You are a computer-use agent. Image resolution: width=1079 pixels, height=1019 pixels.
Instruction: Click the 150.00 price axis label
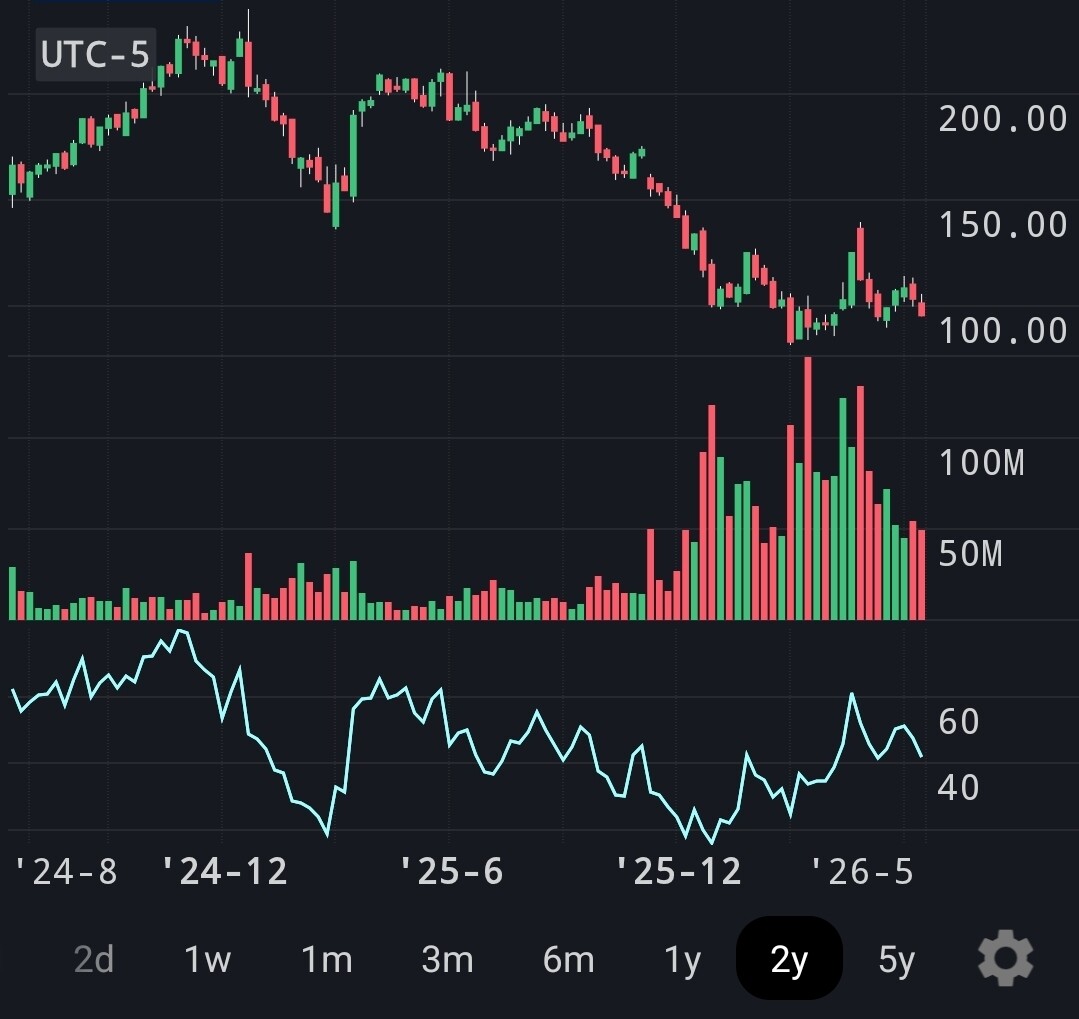coord(1003,225)
